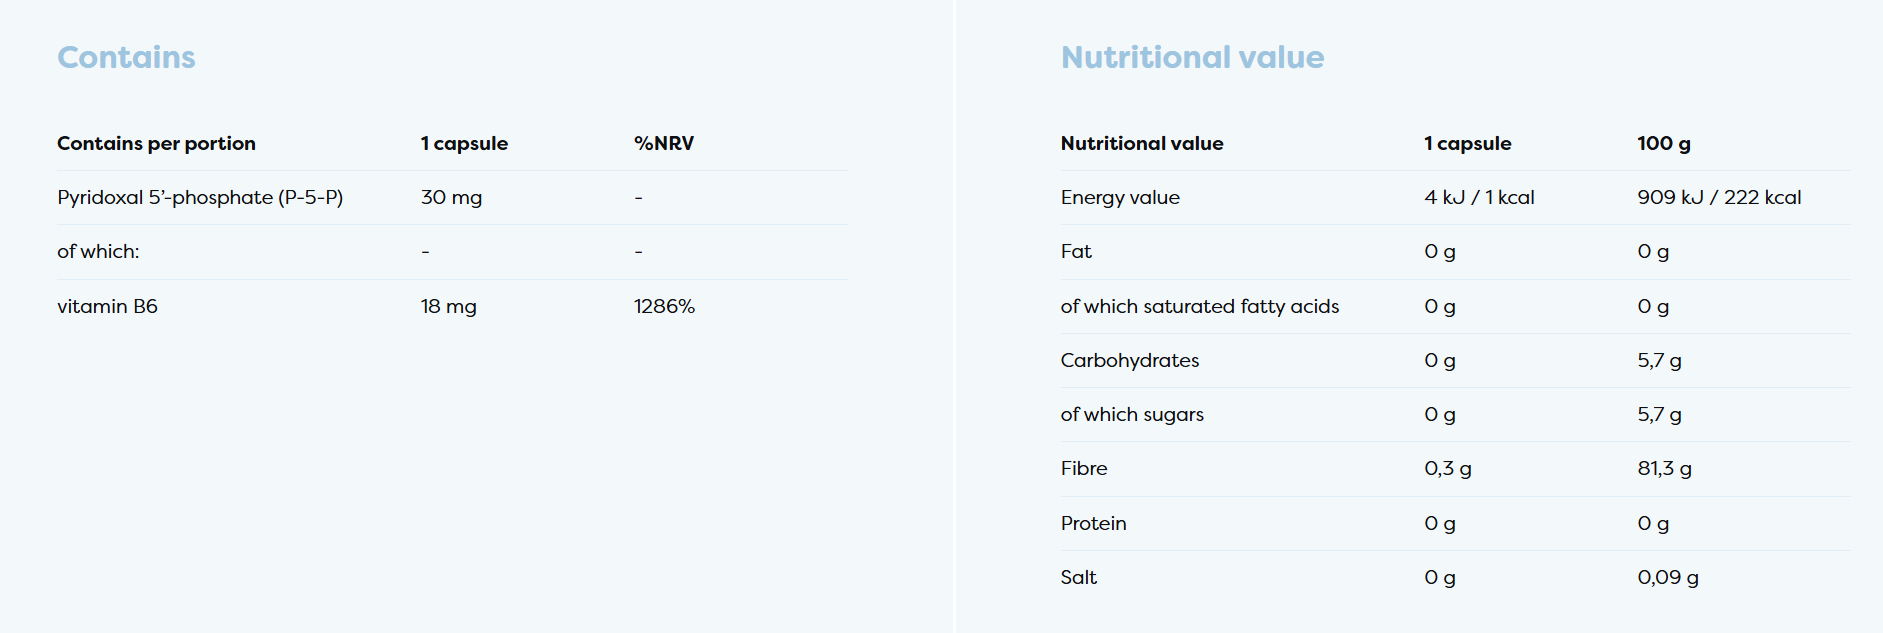
Task: Click the 0,3 g fibre per capsule value
Action: [1447, 469]
